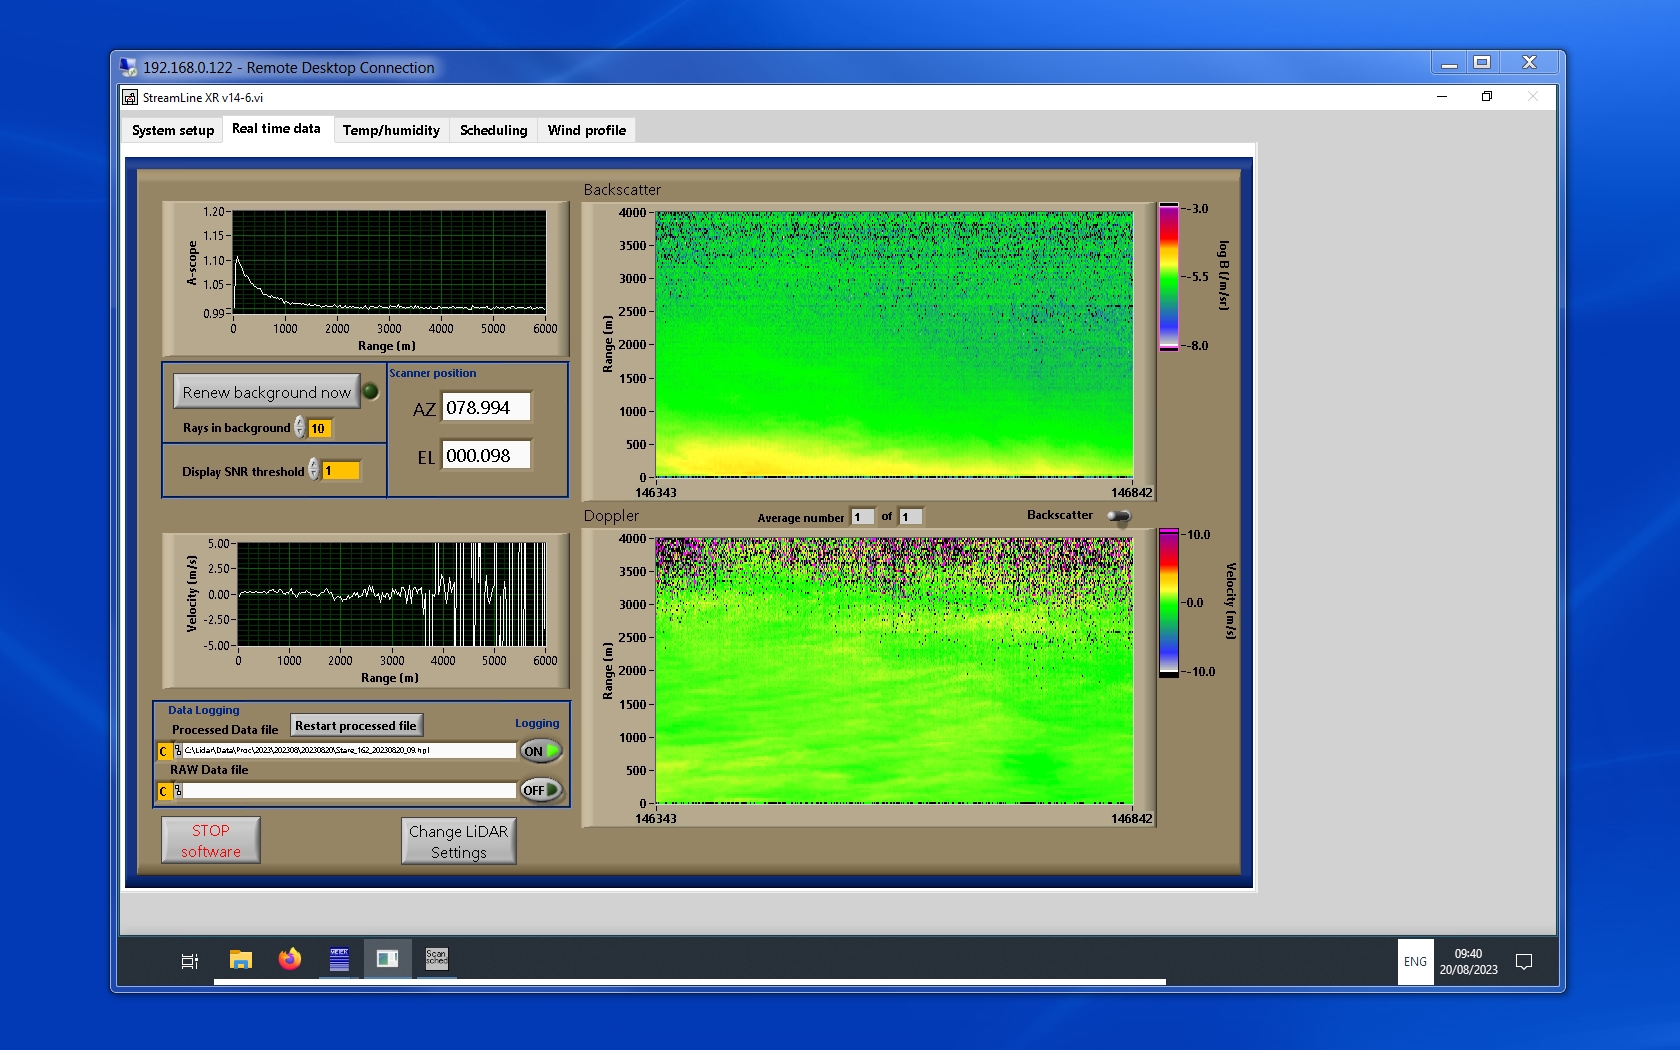Toggle the Backscatter switch above Doppler plot
This screenshot has width=1680, height=1050.
tap(1119, 516)
